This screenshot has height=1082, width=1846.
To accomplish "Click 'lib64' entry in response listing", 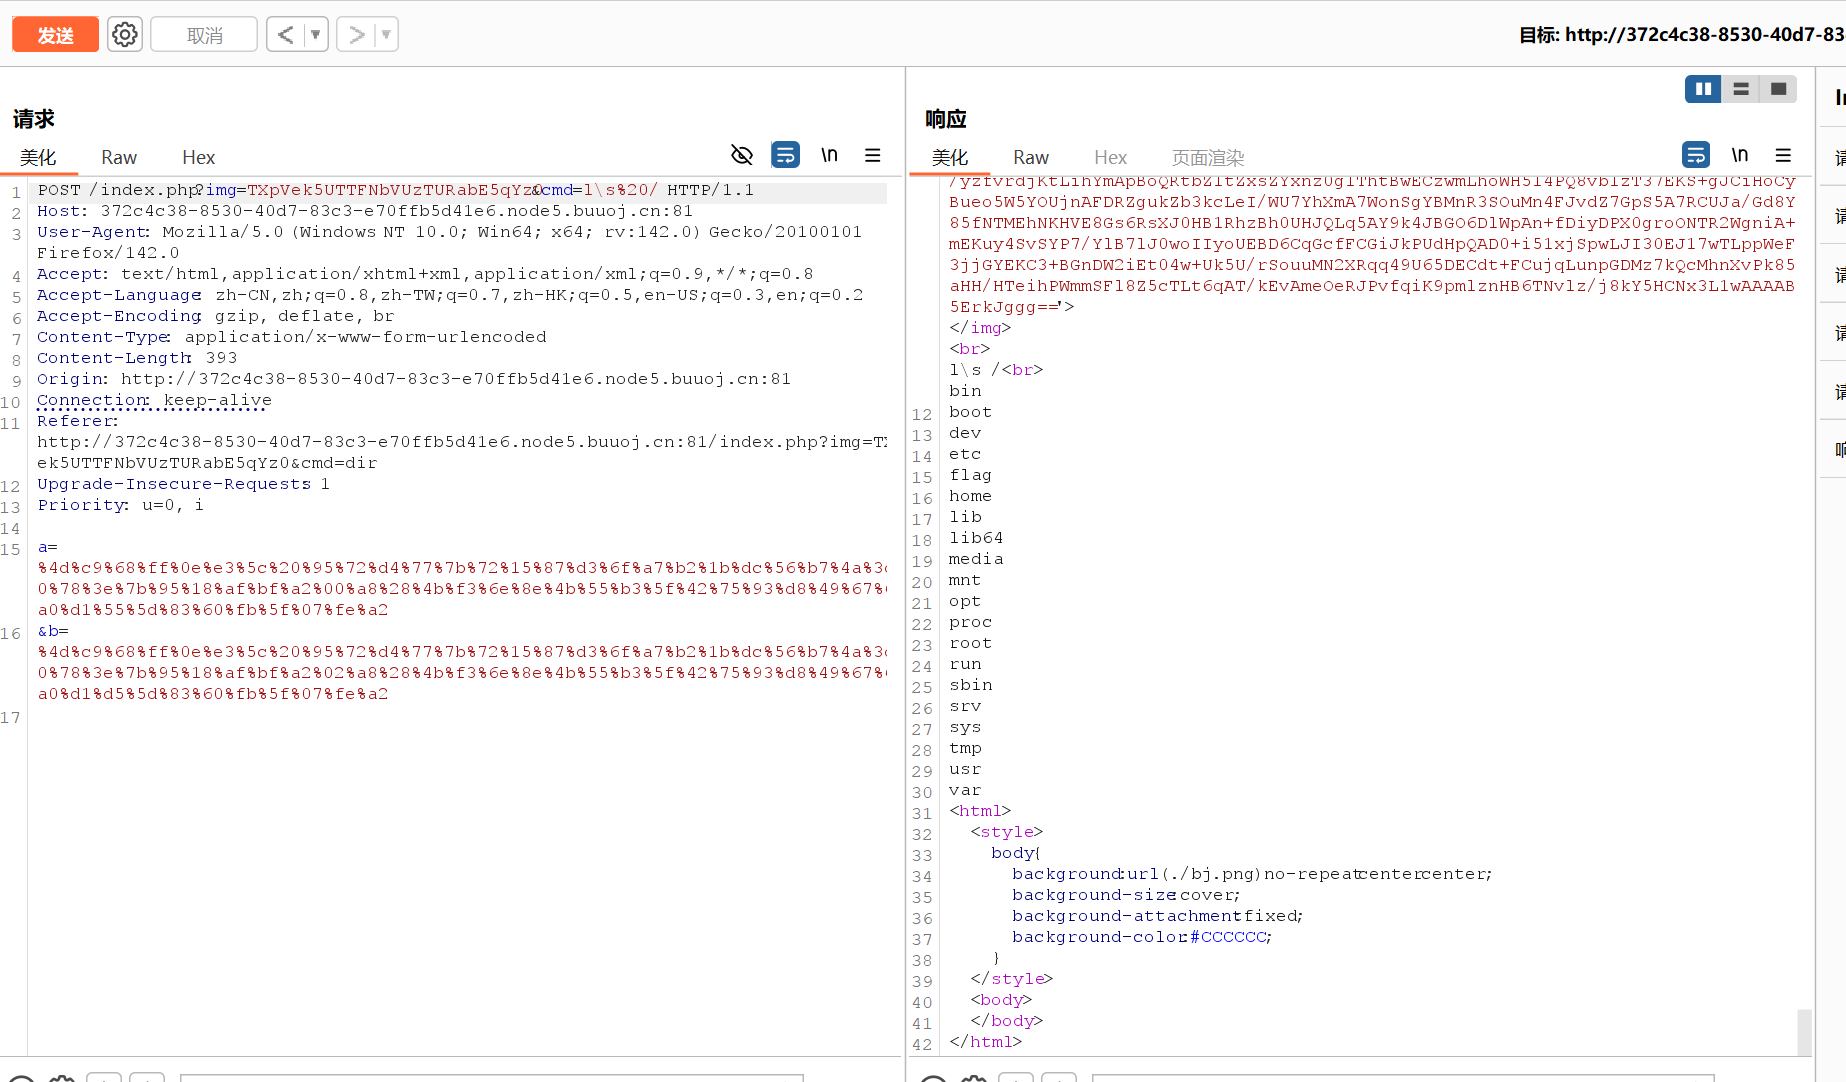I will 976,538.
